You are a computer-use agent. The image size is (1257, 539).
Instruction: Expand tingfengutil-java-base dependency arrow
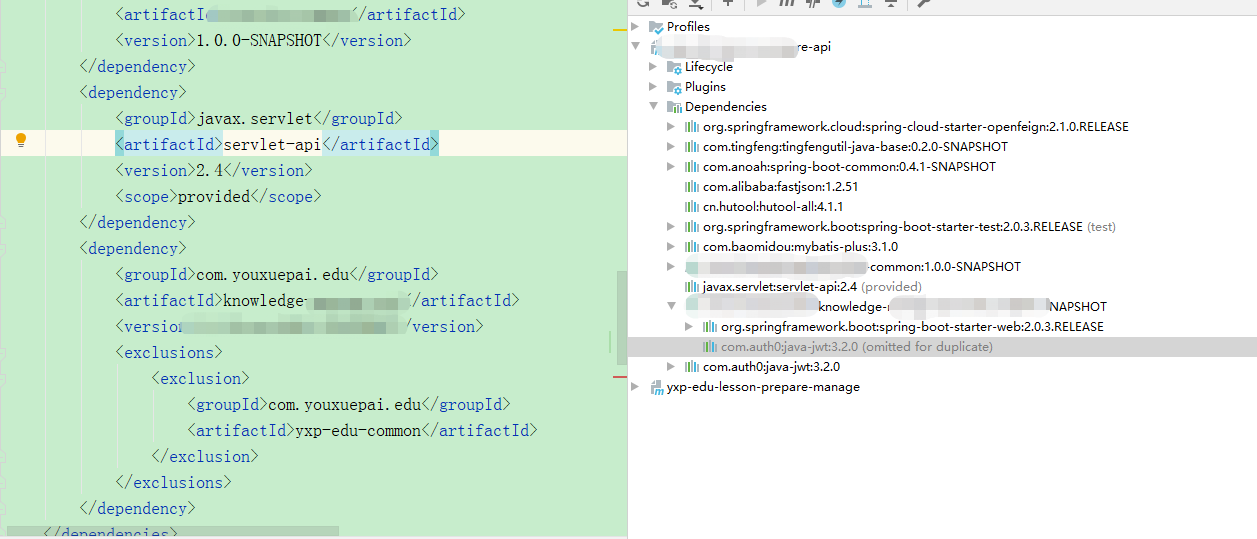[672, 147]
